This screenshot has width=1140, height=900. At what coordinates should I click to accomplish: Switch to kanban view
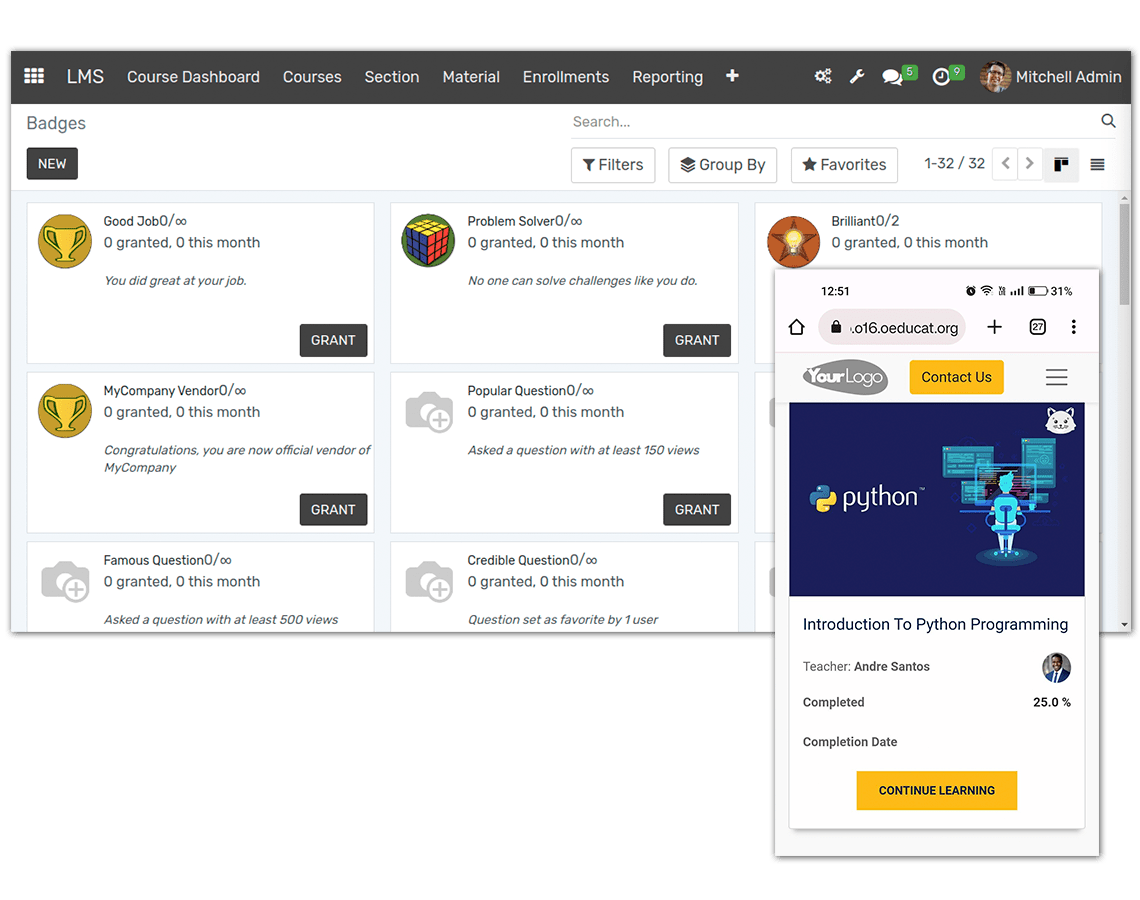click(x=1061, y=165)
